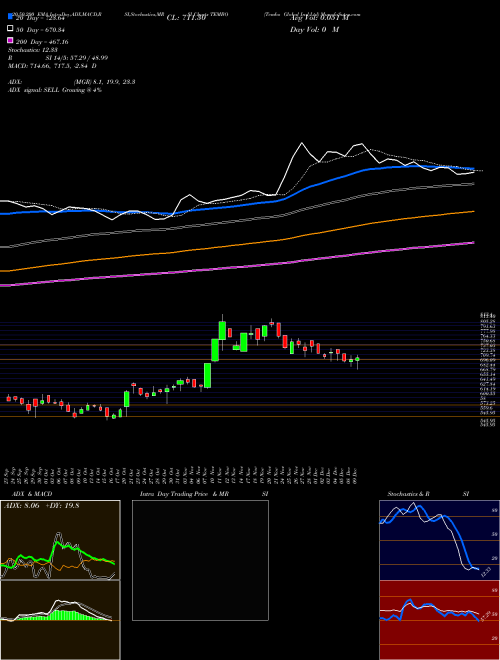This screenshot has width=500, height=660.
Task: Open the blue Stochastics chart panel
Action: point(439,540)
